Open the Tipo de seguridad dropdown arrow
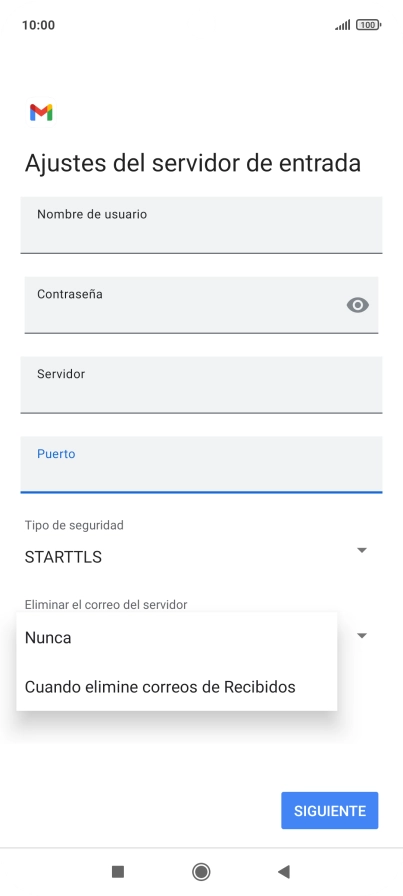The width and height of the screenshot is (403, 896). pos(361,550)
